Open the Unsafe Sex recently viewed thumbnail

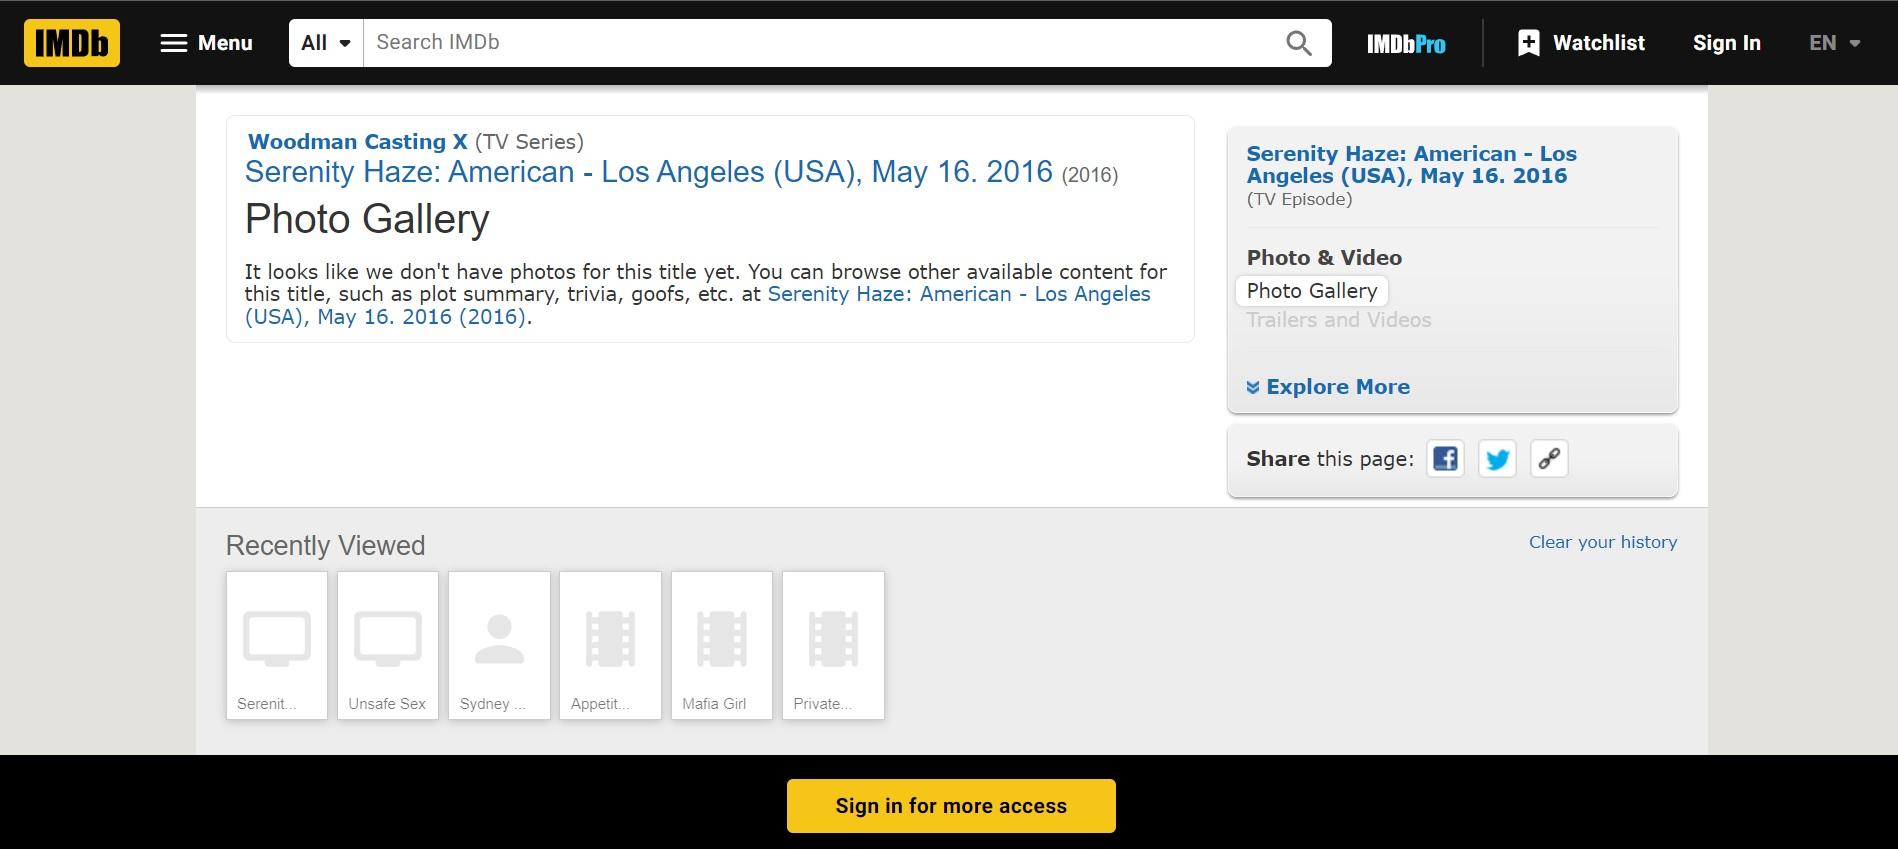(x=387, y=644)
